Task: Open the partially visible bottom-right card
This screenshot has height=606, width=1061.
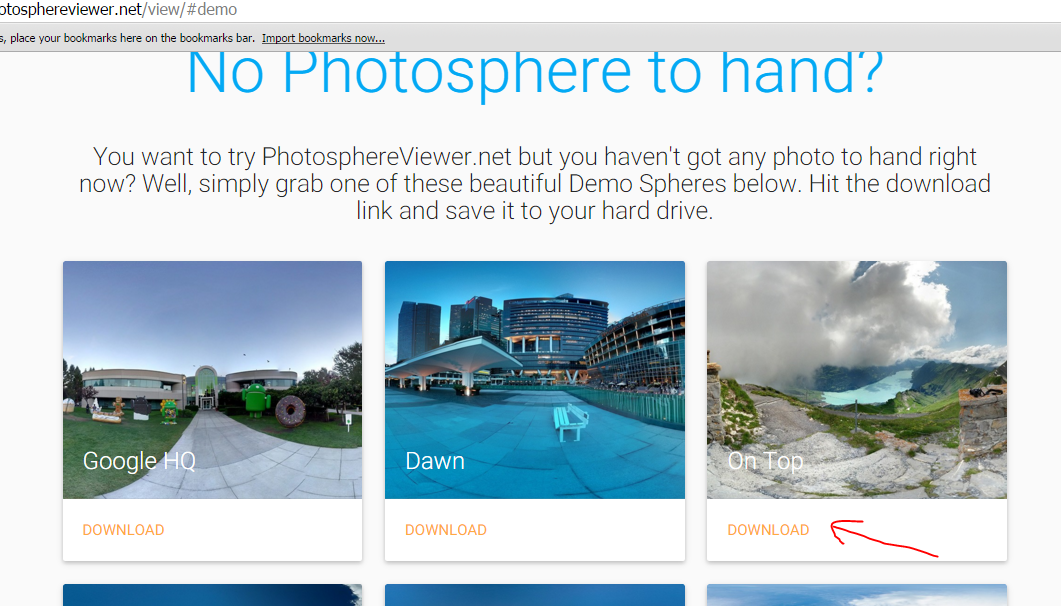Action: (x=857, y=595)
